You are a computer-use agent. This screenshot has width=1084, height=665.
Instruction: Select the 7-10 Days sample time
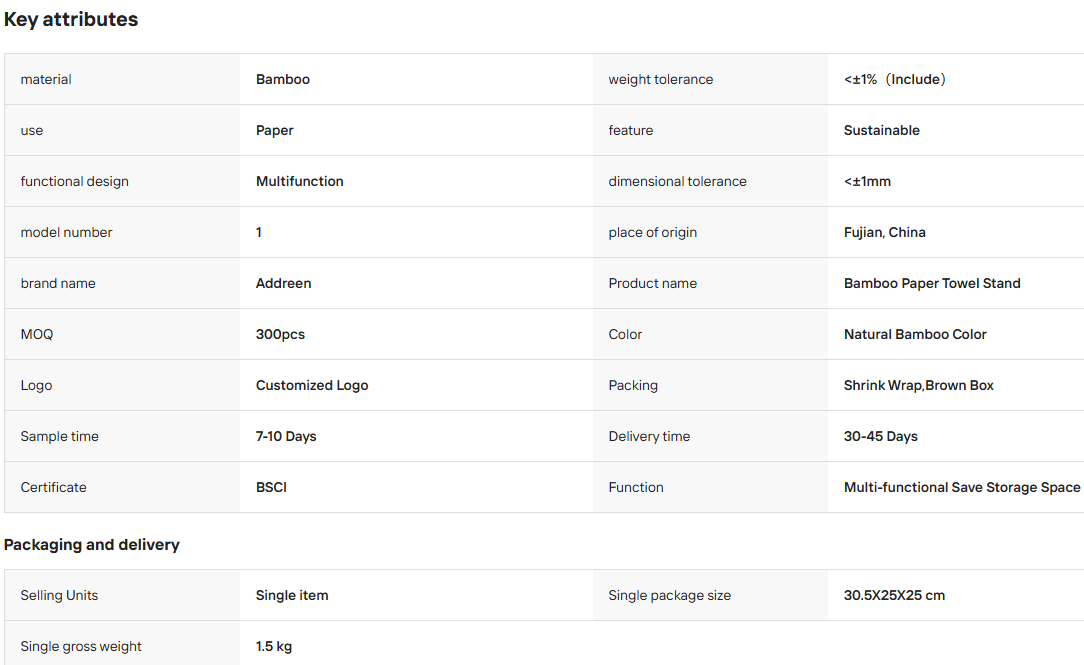tap(286, 436)
